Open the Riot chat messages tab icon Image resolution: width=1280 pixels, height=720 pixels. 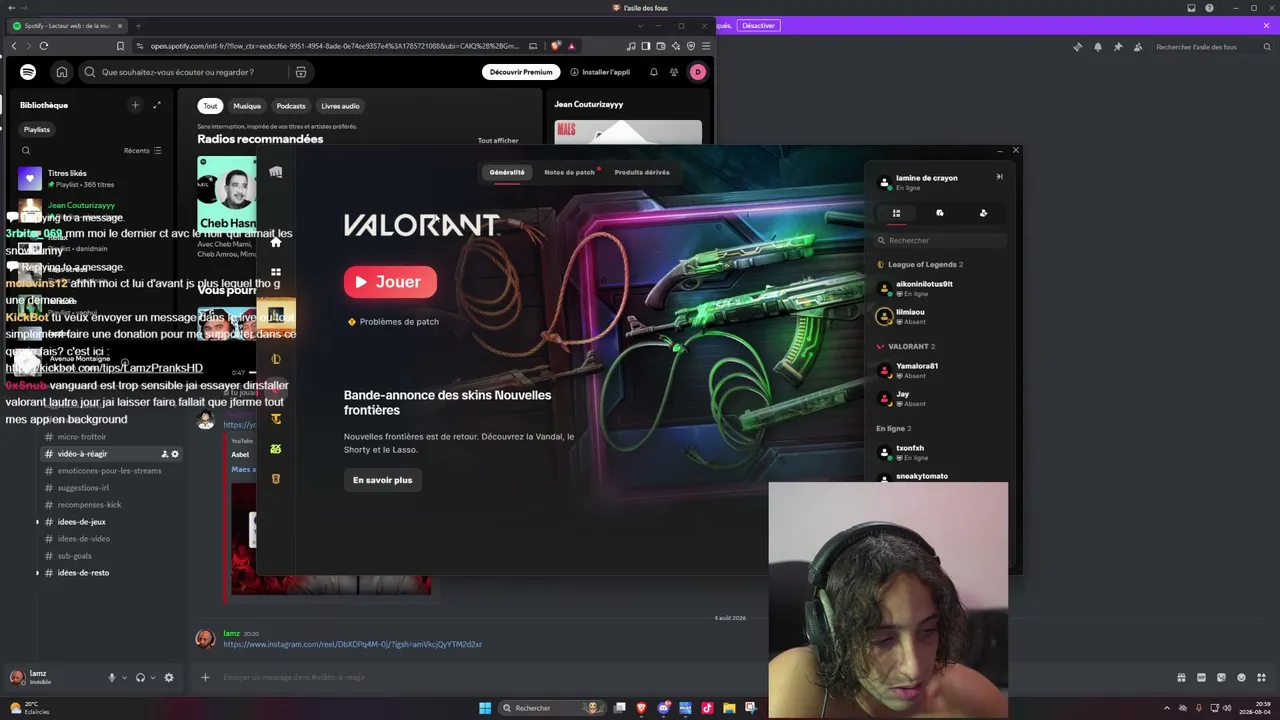click(940, 213)
